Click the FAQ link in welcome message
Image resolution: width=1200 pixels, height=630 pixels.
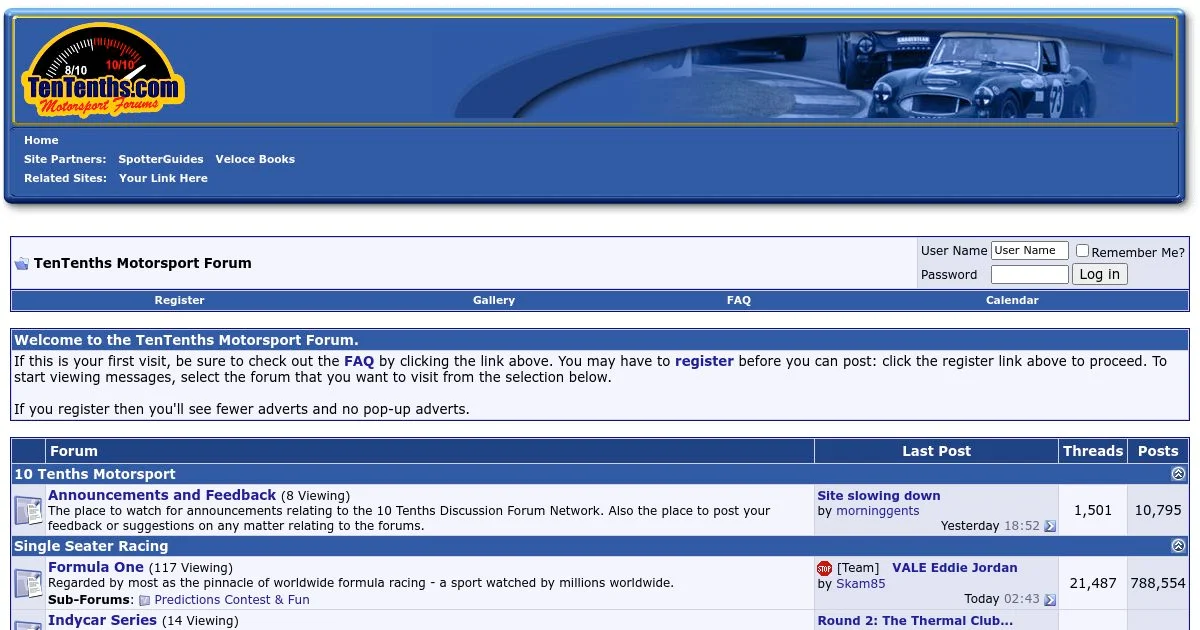pos(359,361)
